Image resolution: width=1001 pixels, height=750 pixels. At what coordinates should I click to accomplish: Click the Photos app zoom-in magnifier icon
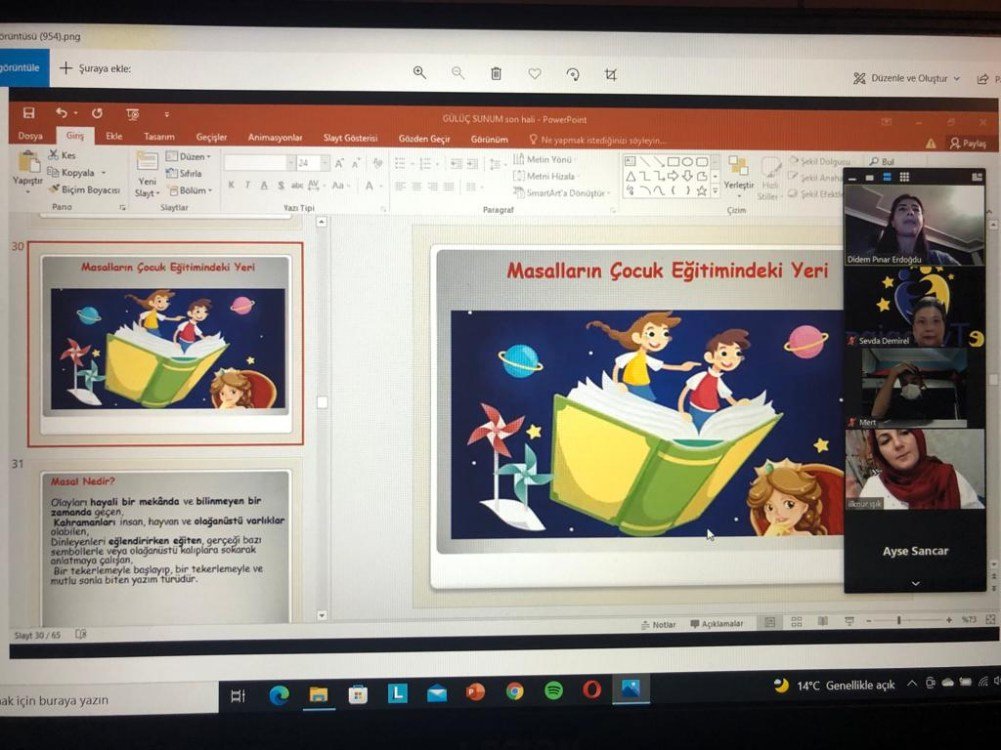coord(419,73)
